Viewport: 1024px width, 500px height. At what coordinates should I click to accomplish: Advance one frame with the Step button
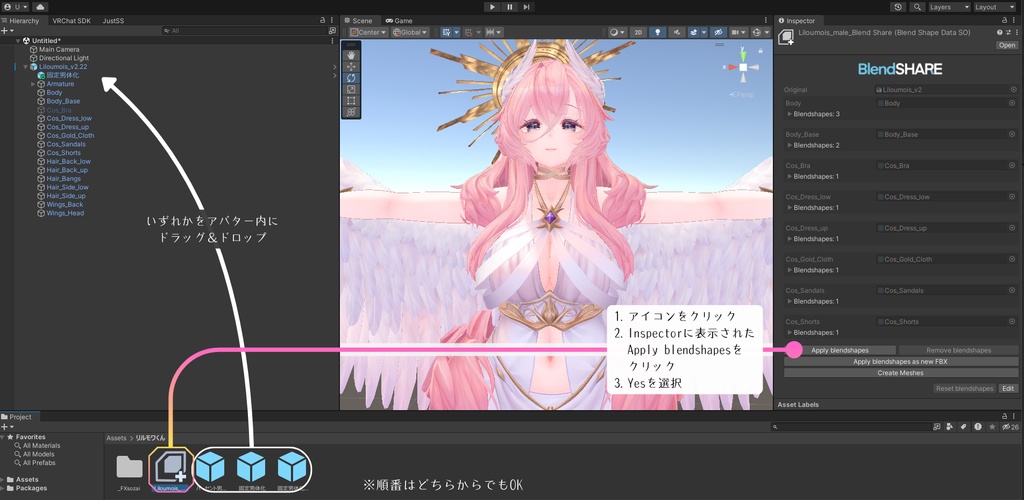(526, 7)
